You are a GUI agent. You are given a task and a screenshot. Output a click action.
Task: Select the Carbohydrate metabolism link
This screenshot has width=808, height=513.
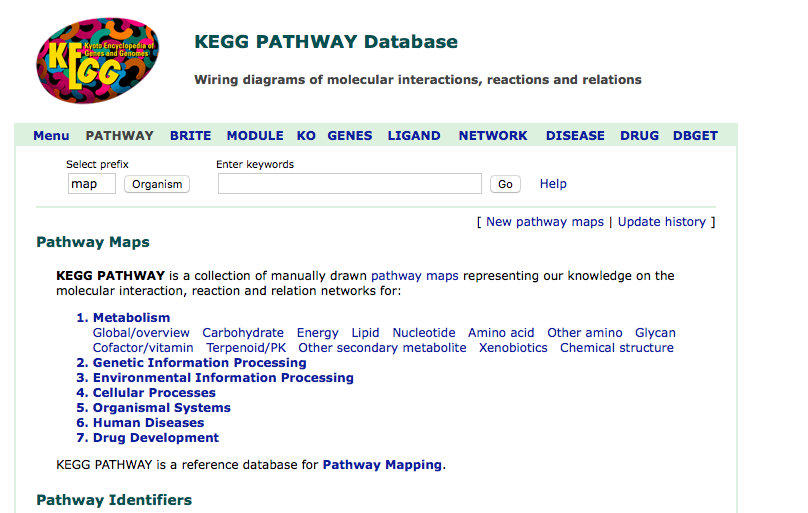tap(243, 333)
